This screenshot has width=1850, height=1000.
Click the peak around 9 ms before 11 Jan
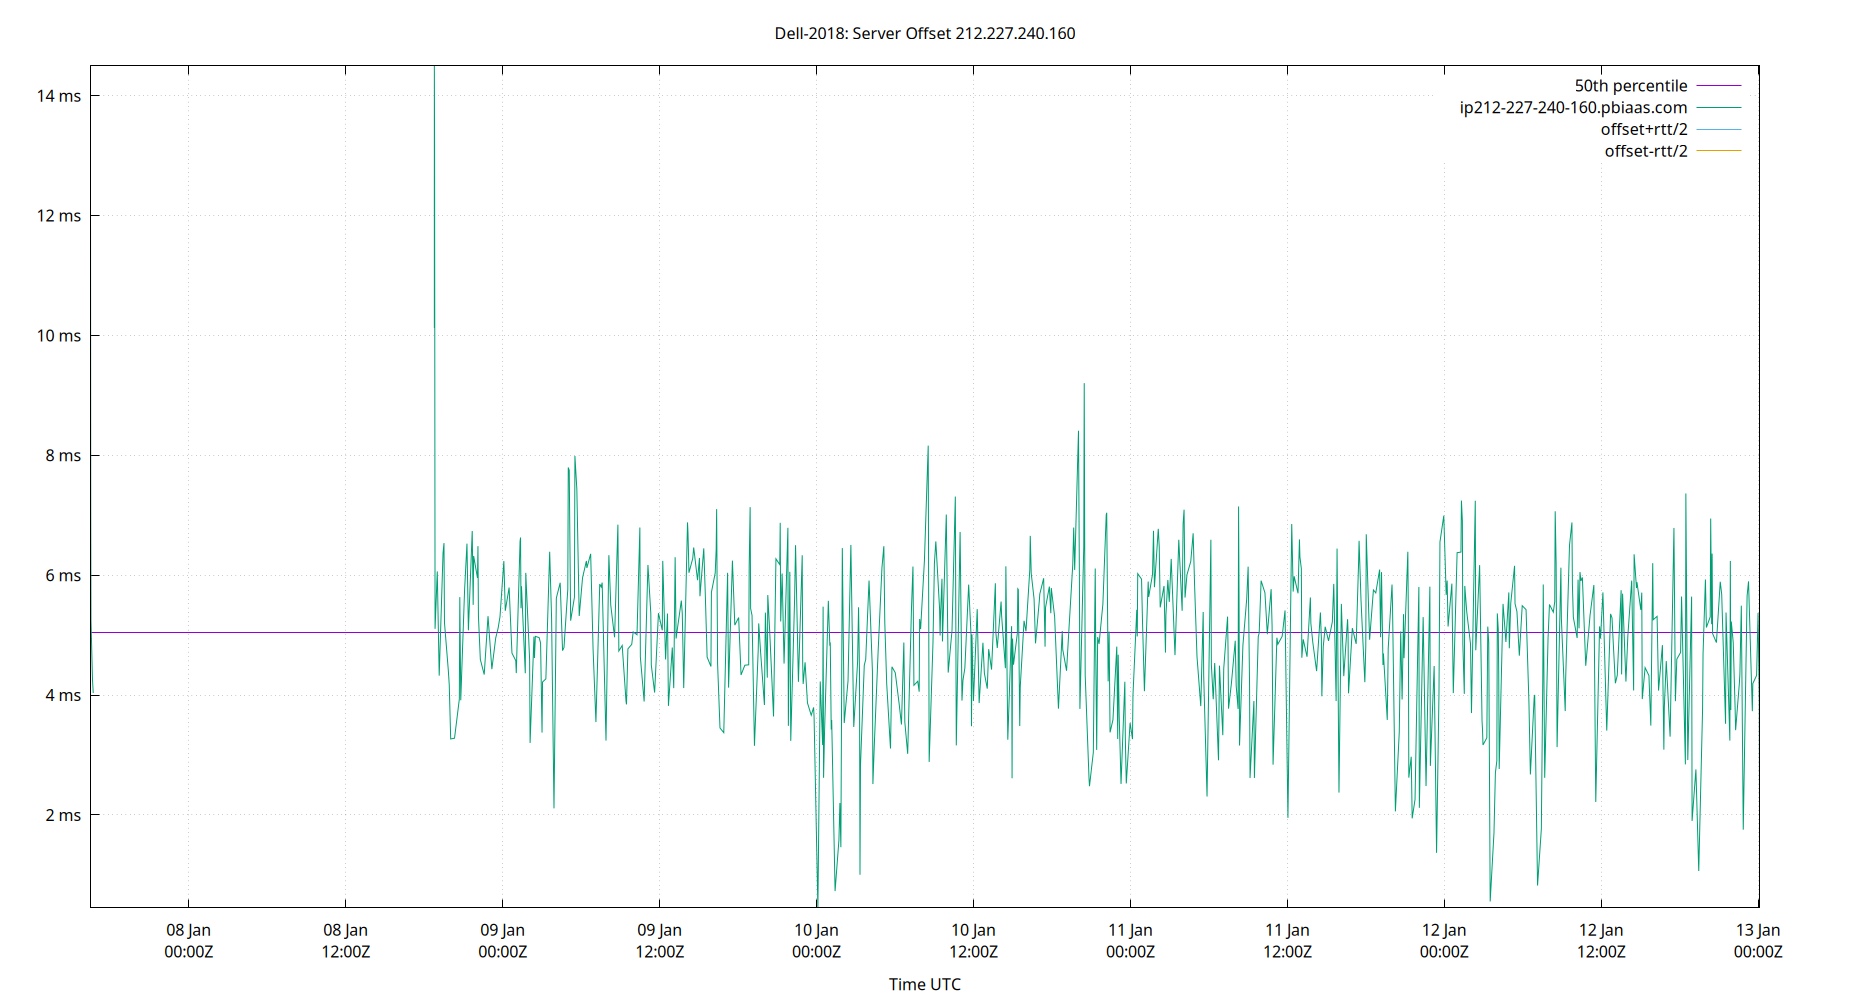1084,383
